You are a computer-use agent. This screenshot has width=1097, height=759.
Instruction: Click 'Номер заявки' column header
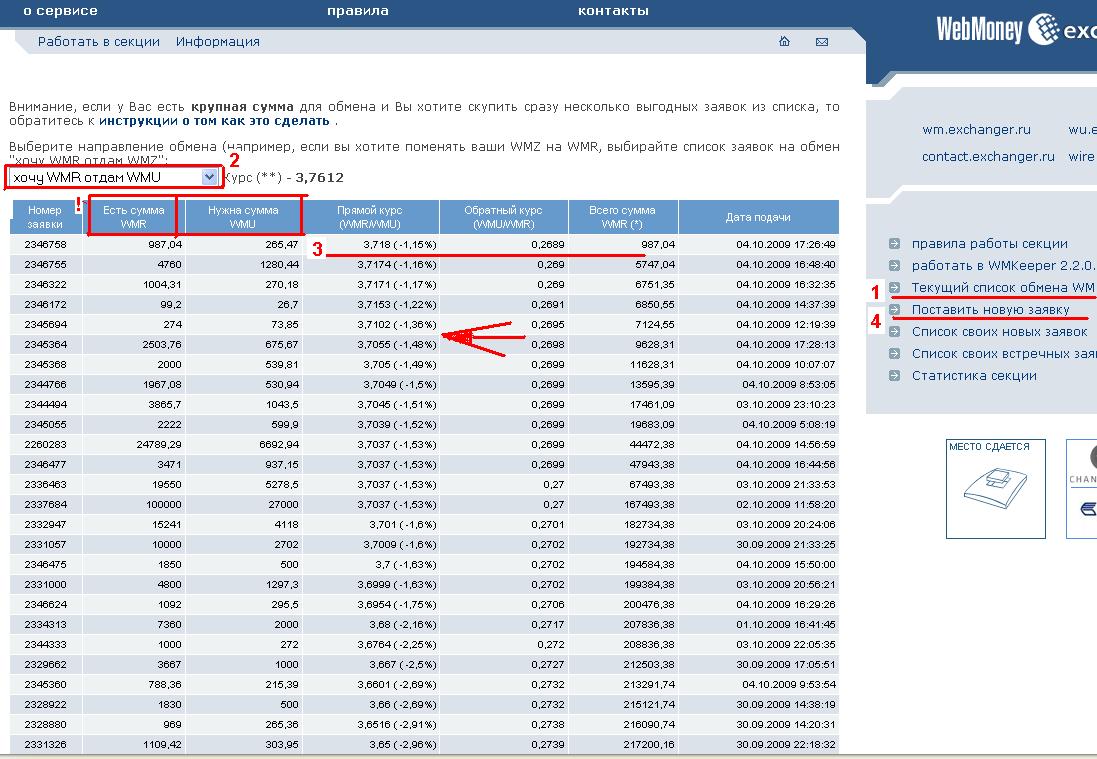pos(45,217)
